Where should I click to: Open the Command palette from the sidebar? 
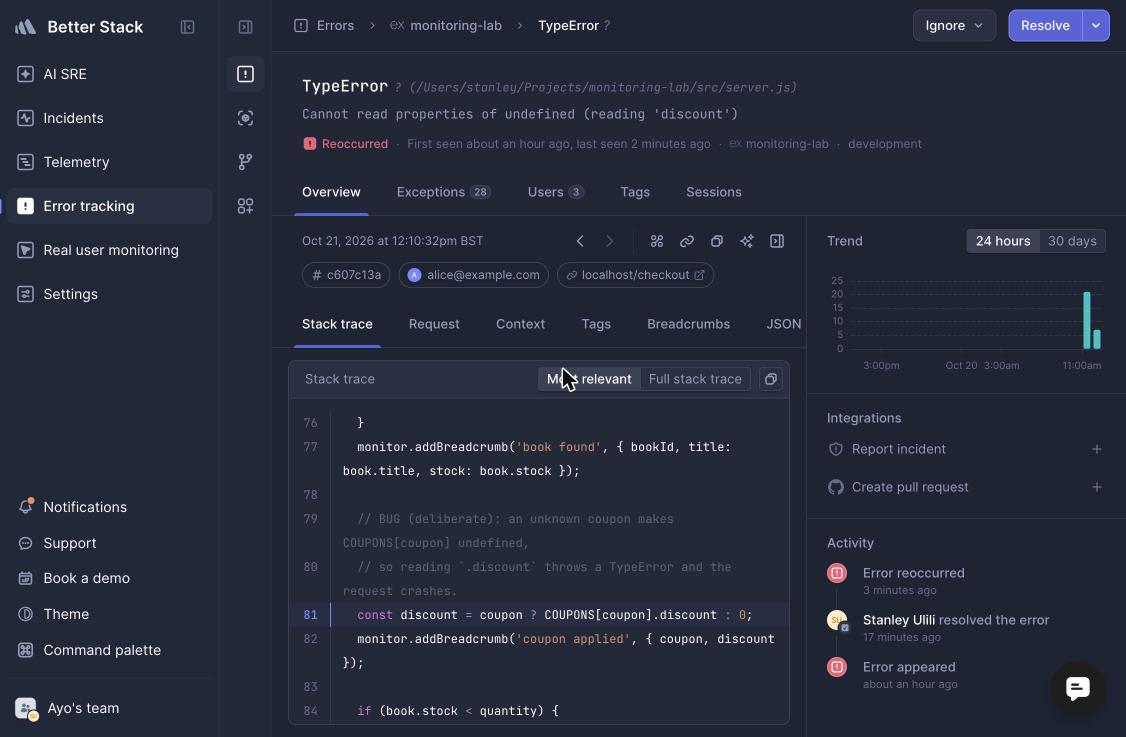[x=110, y=651]
